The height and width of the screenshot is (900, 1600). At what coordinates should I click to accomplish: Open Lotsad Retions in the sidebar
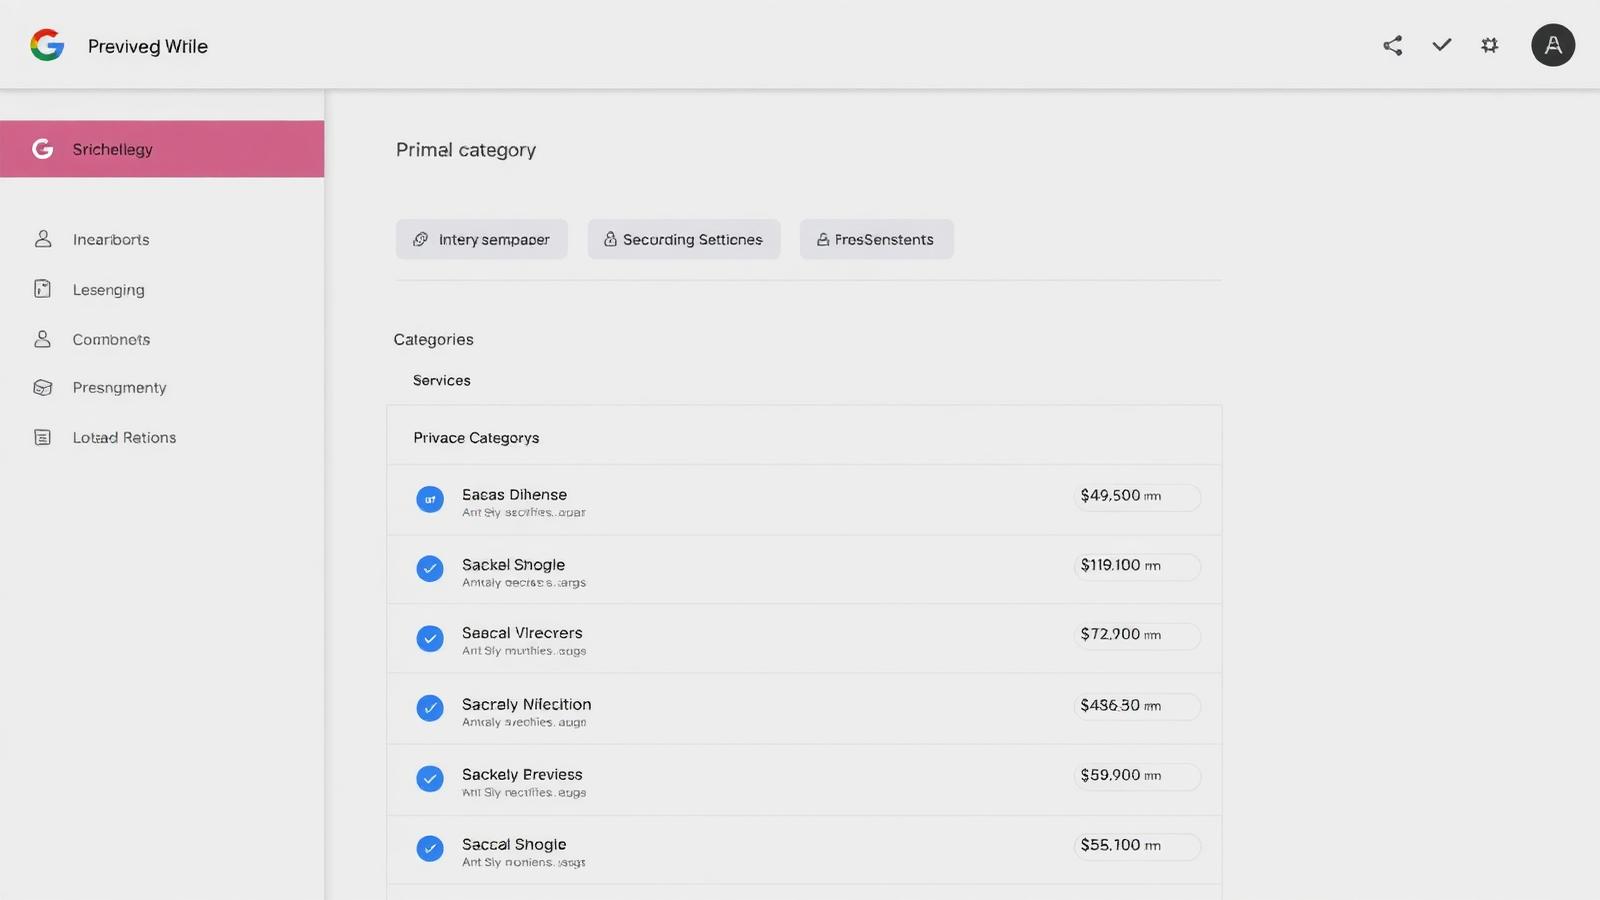coord(124,437)
